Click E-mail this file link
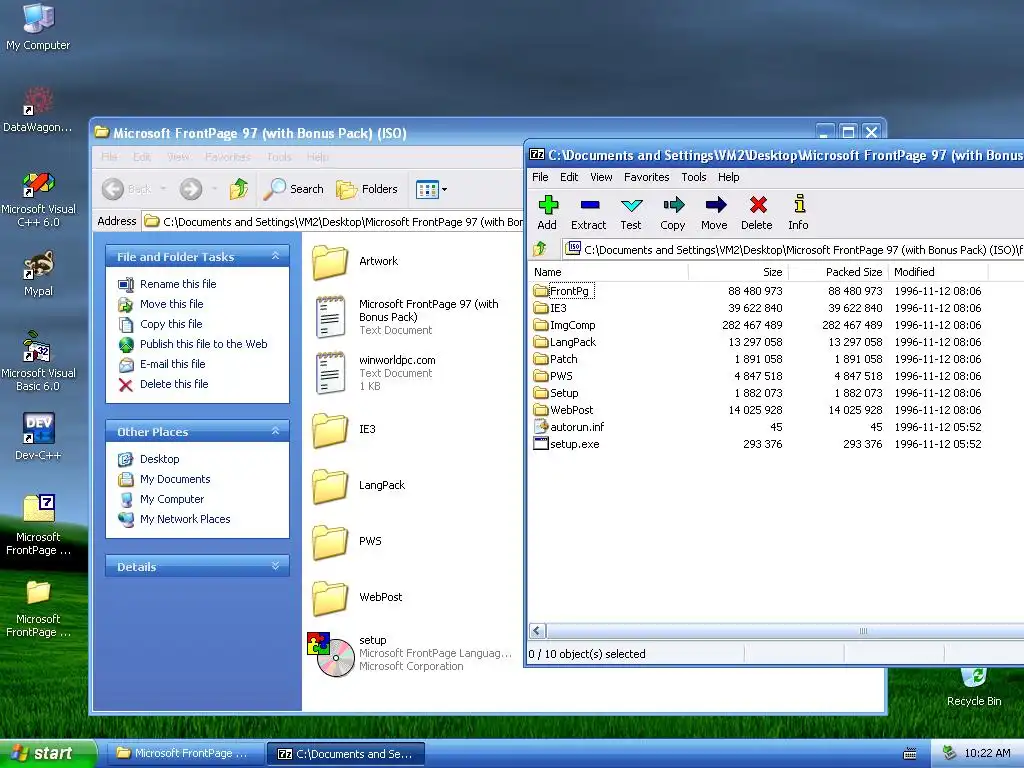 click(172, 364)
